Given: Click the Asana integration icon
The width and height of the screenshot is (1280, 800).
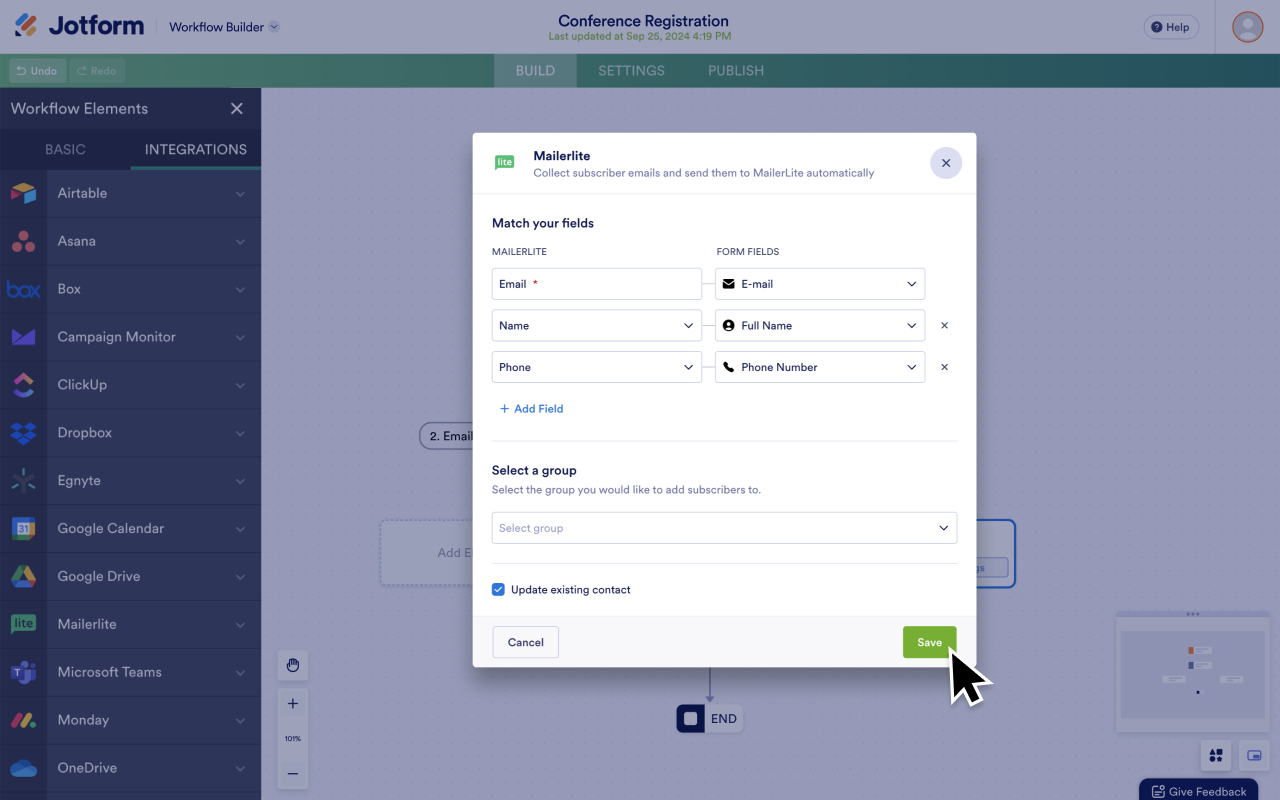Looking at the screenshot, I should (23, 241).
